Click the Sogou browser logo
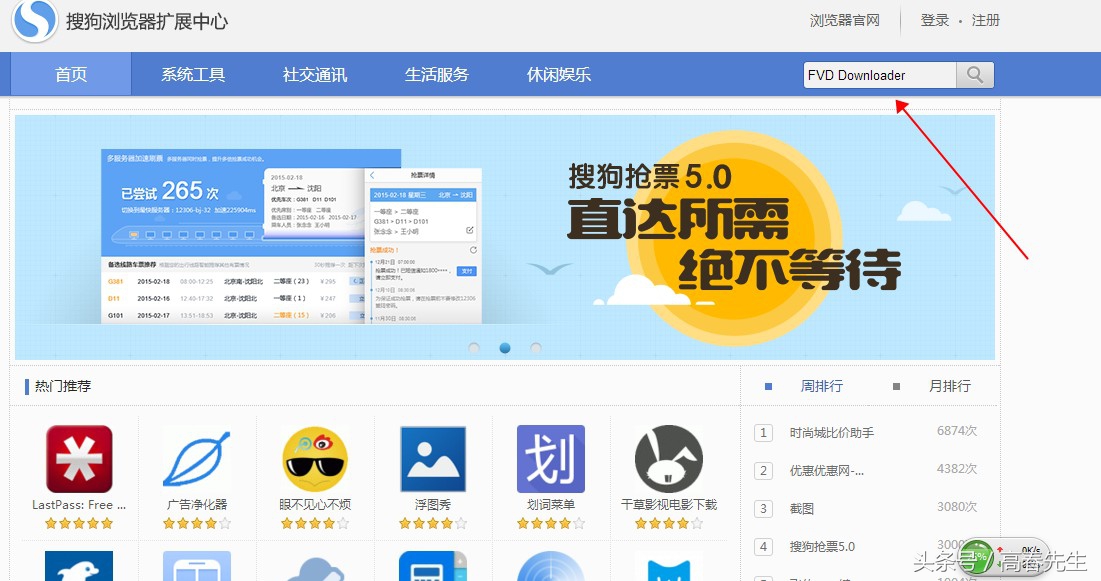 click(33, 20)
